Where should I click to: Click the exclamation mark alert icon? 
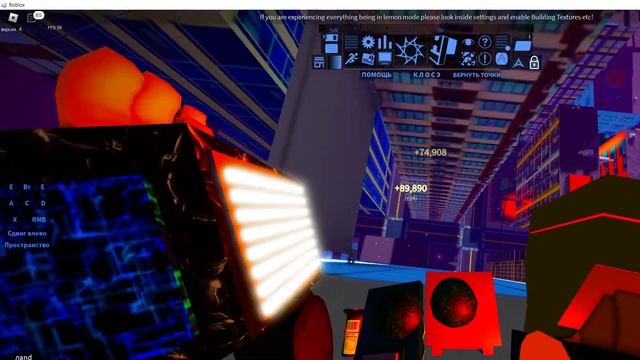[x=484, y=59]
